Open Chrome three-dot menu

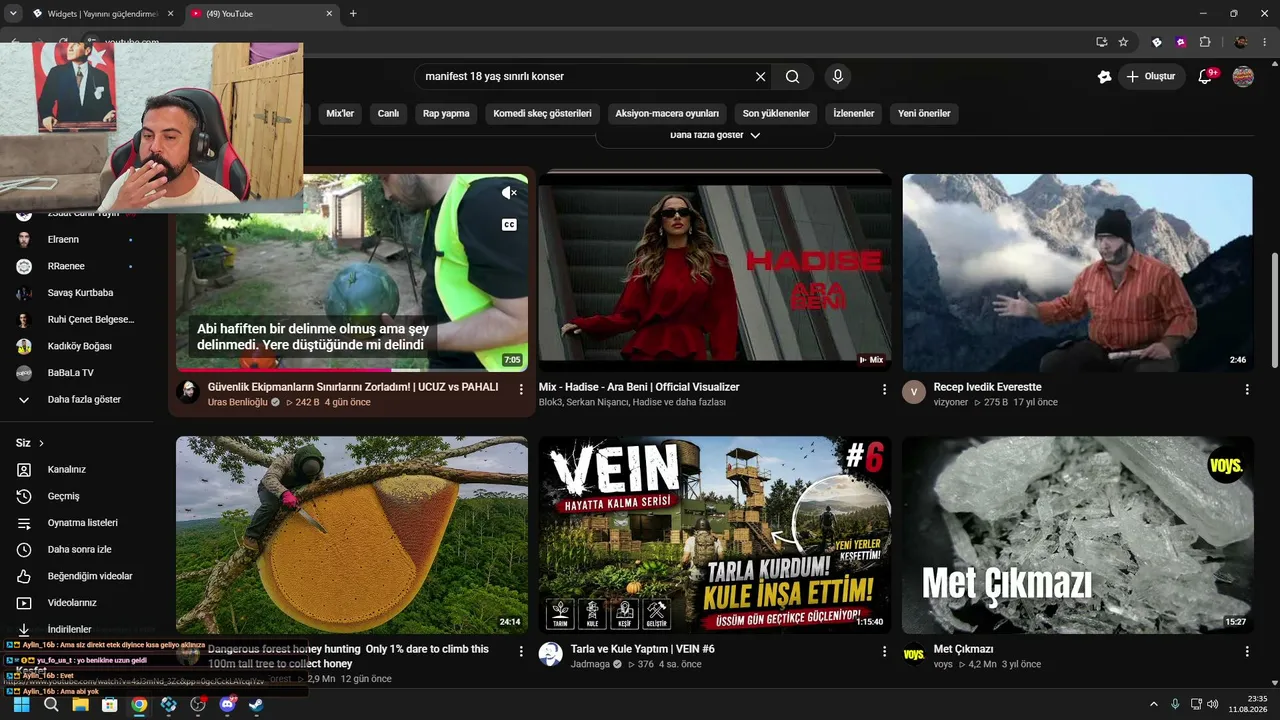1265,42
